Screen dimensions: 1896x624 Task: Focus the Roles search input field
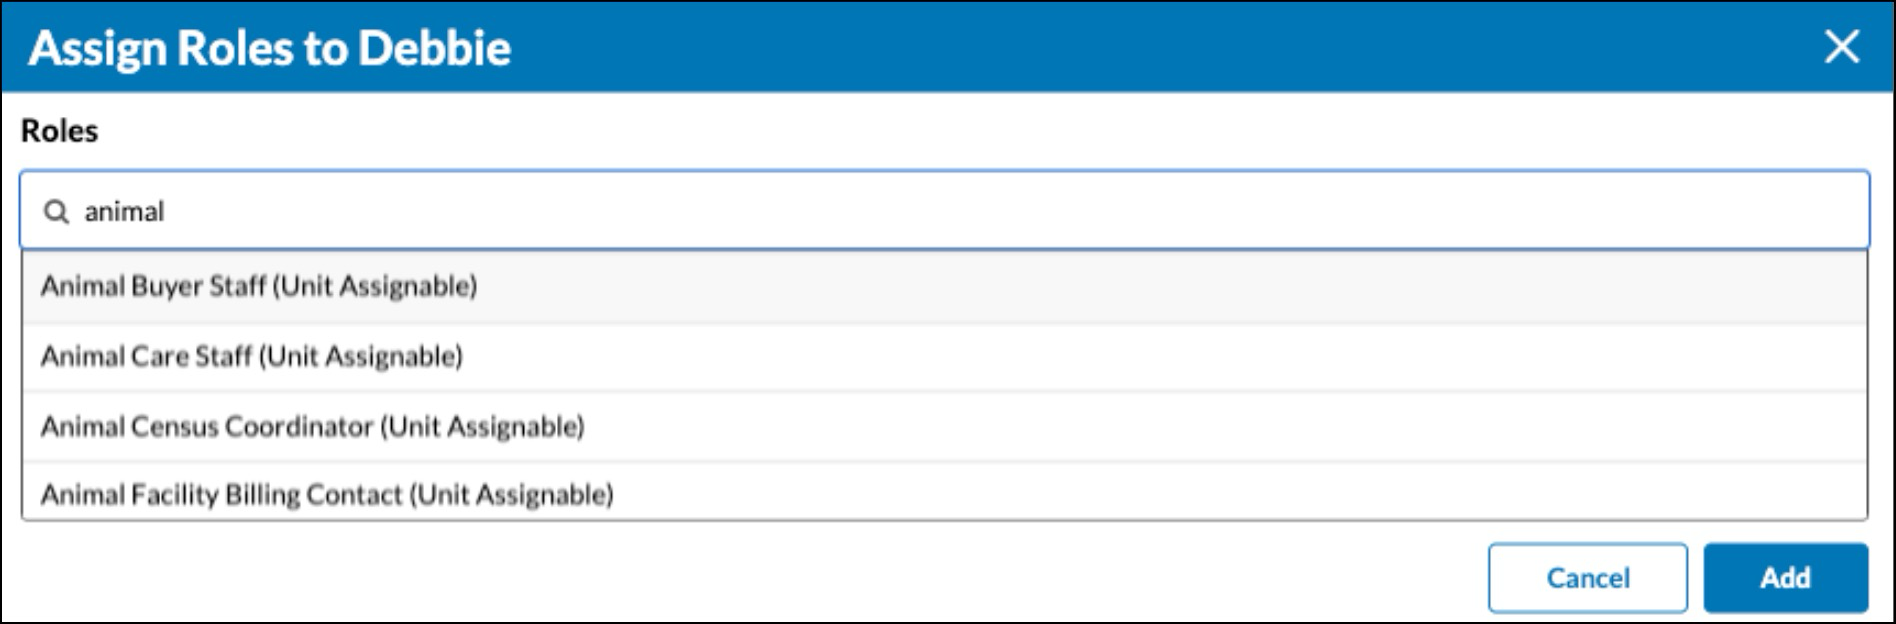[x=944, y=210]
